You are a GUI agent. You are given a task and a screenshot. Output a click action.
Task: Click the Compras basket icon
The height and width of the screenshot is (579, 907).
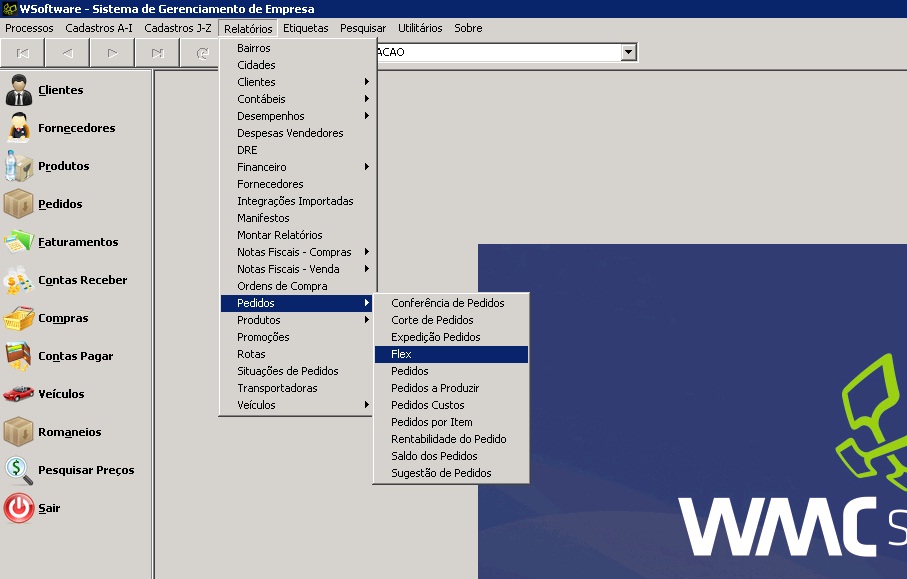click(19, 318)
